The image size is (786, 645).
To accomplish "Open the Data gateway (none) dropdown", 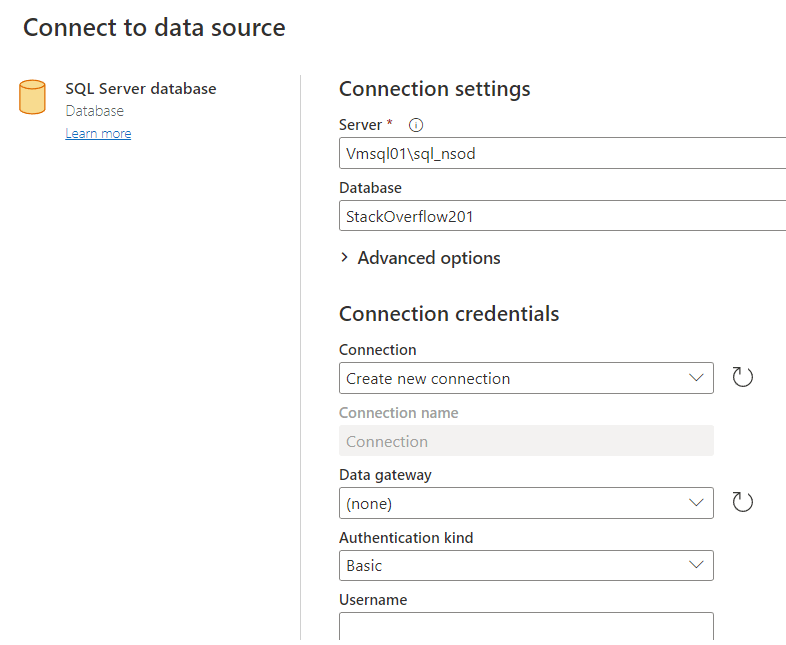I will tap(526, 503).
